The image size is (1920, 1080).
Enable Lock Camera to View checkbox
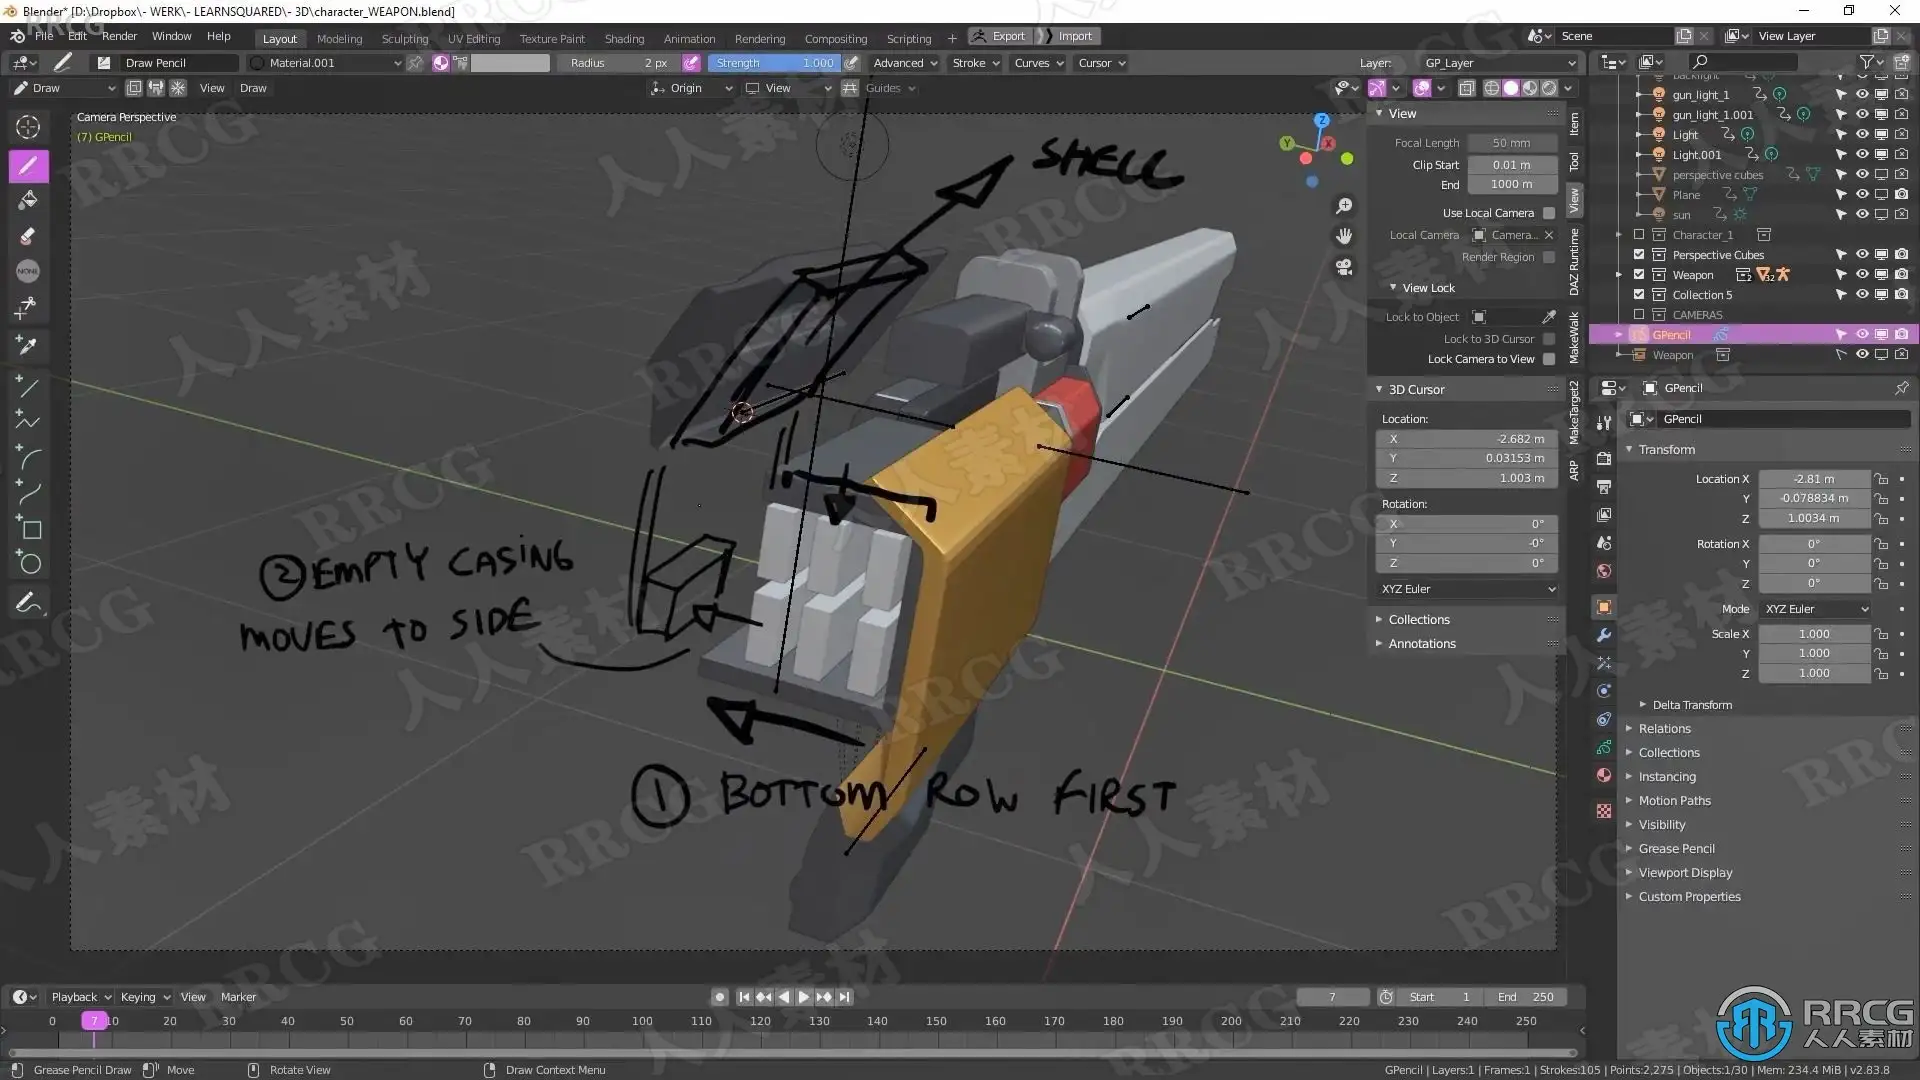[1548, 359]
